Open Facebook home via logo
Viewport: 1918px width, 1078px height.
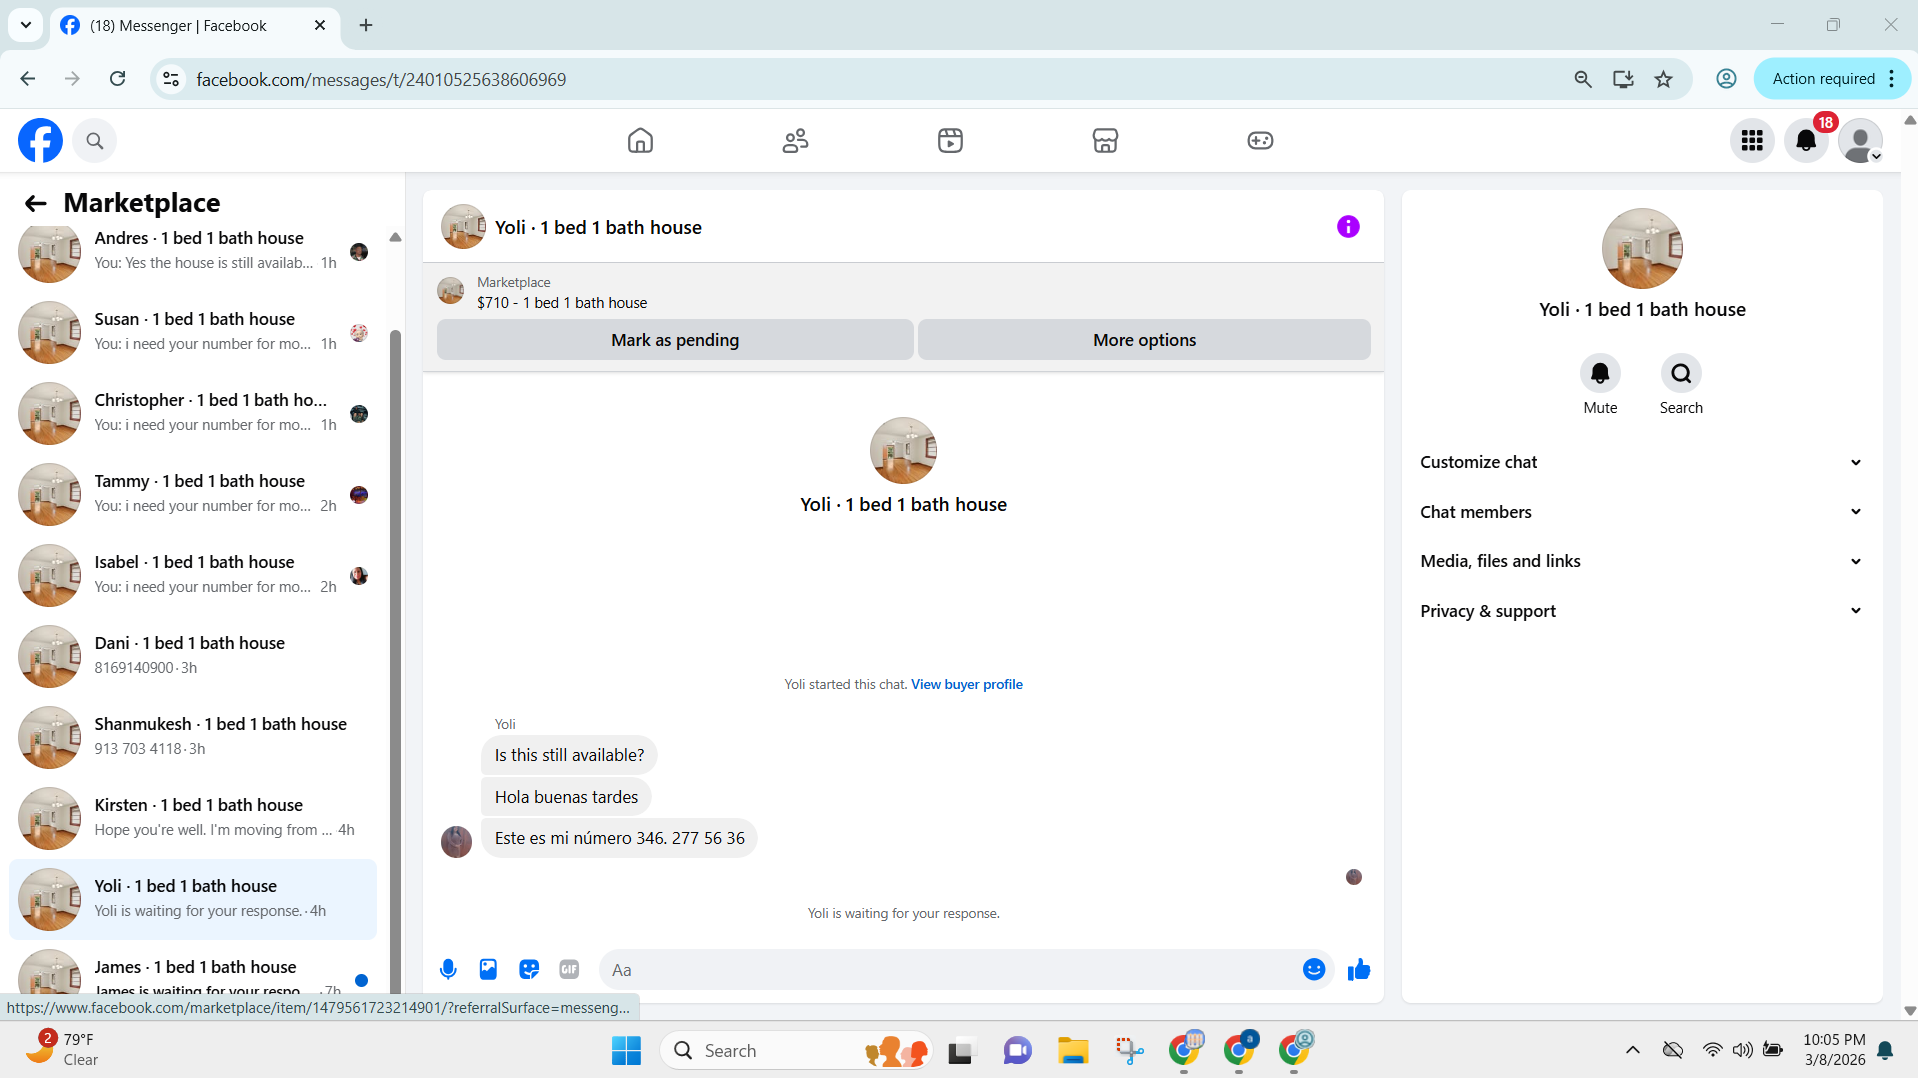40,141
